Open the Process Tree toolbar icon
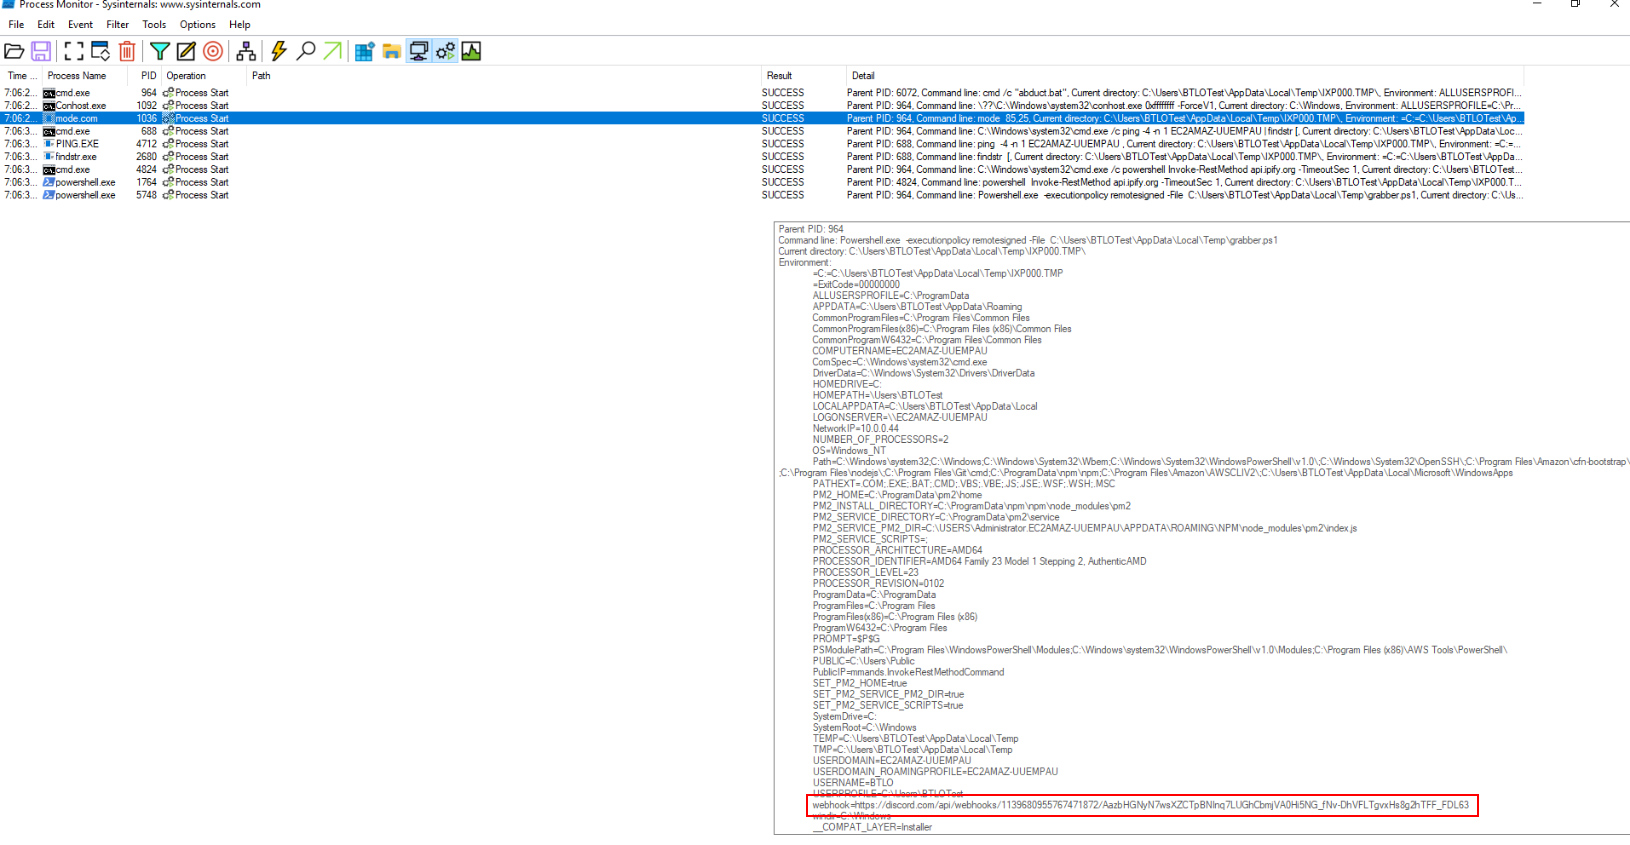 click(246, 51)
